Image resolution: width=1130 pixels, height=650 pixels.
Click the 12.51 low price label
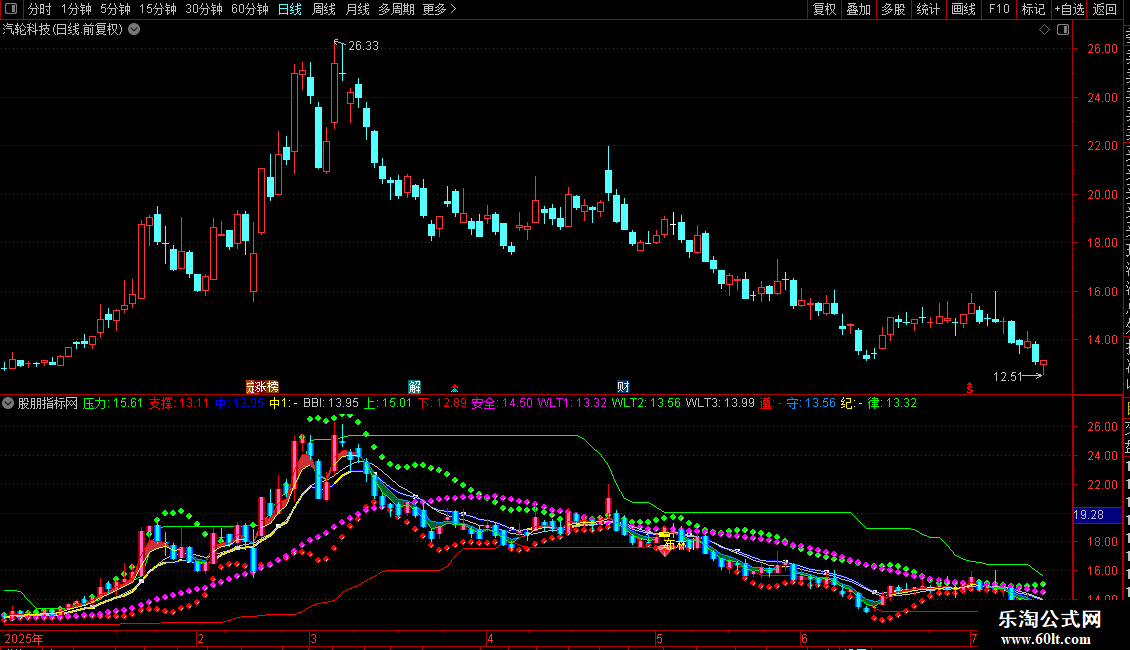1007,377
